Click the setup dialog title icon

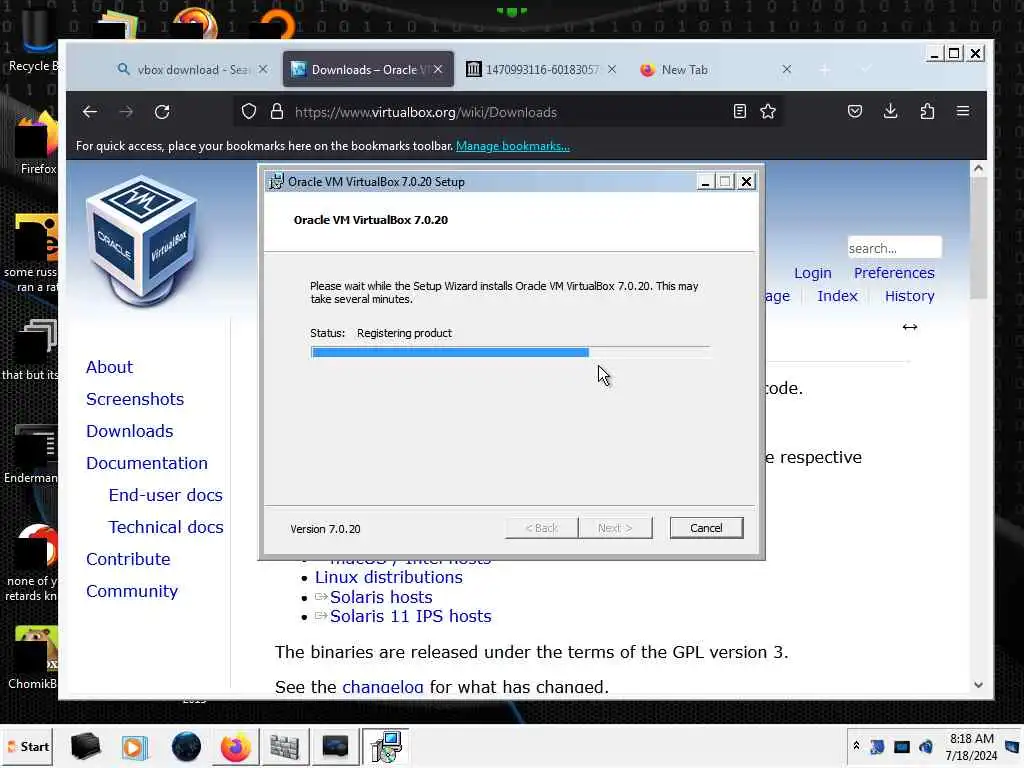[276, 182]
